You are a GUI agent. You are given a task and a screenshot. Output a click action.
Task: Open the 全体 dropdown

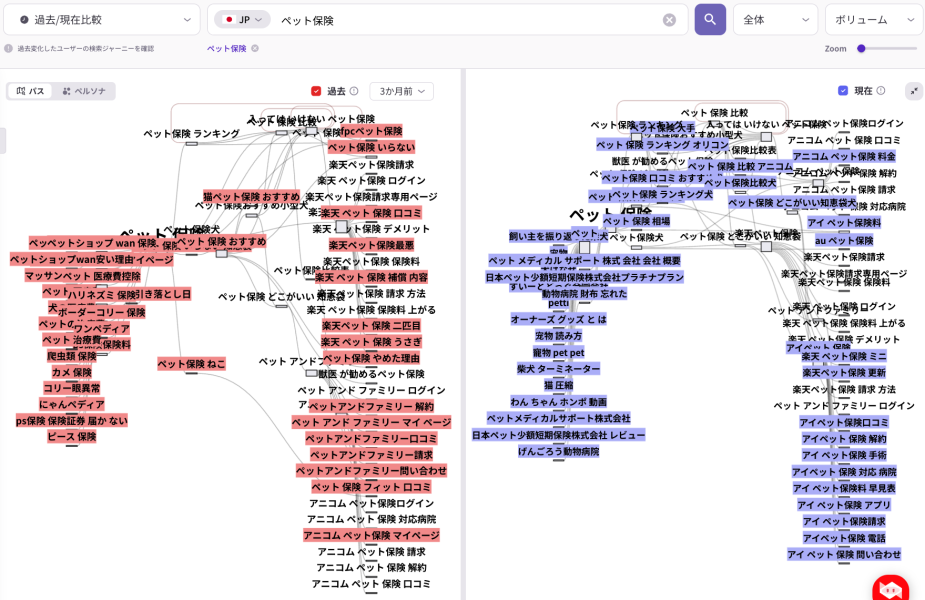pos(775,19)
